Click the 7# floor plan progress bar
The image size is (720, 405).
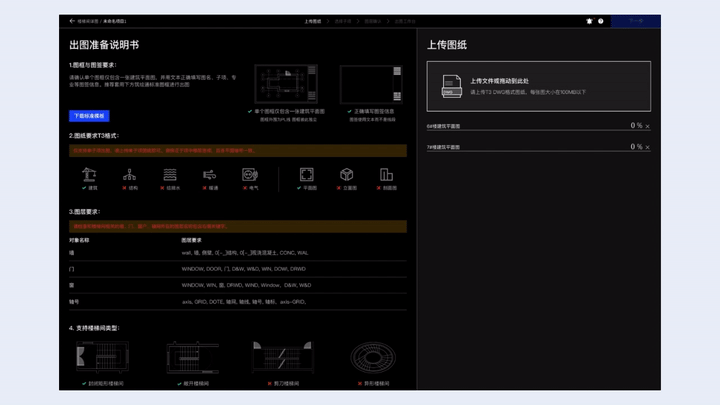538,151
